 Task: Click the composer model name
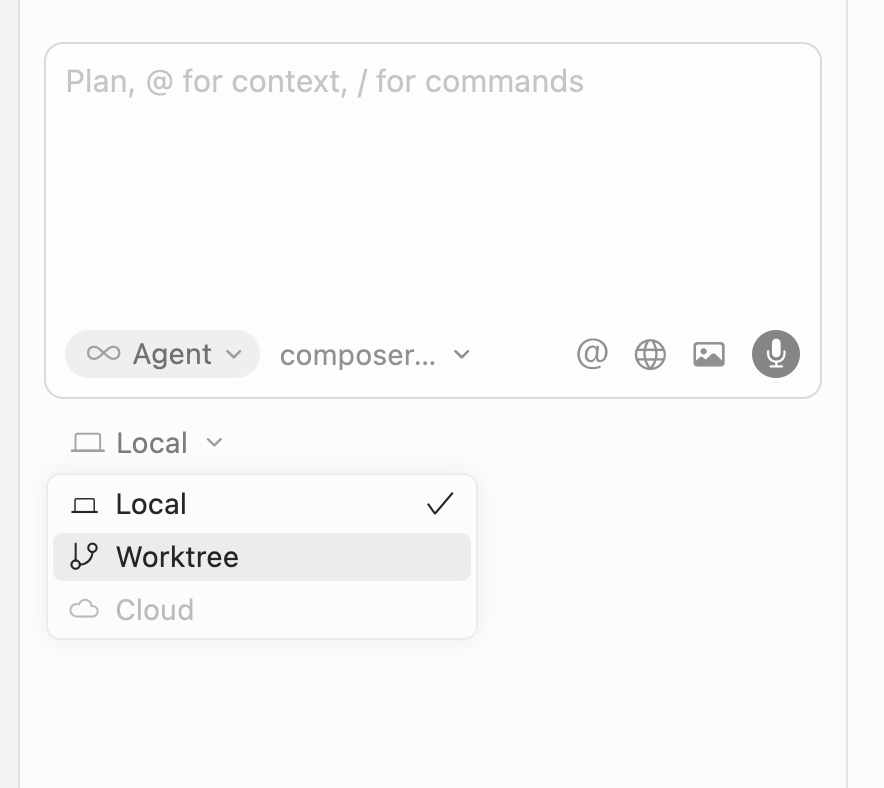tap(357, 355)
